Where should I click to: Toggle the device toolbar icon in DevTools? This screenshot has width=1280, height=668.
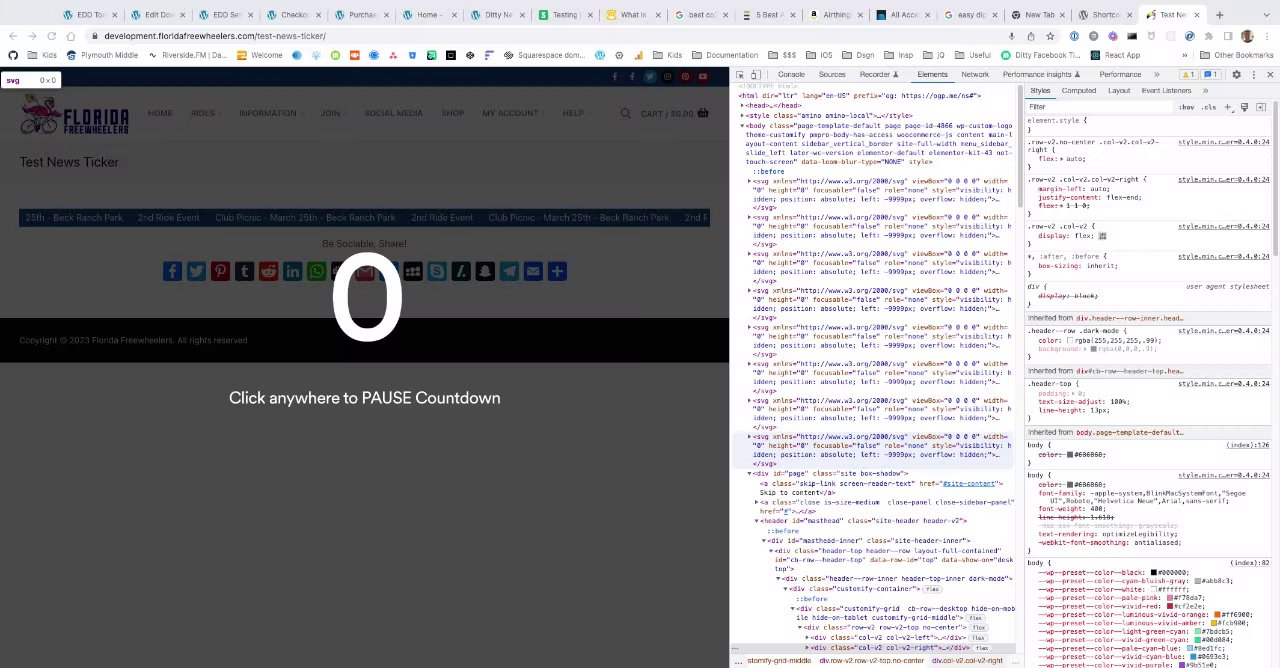coord(755,75)
